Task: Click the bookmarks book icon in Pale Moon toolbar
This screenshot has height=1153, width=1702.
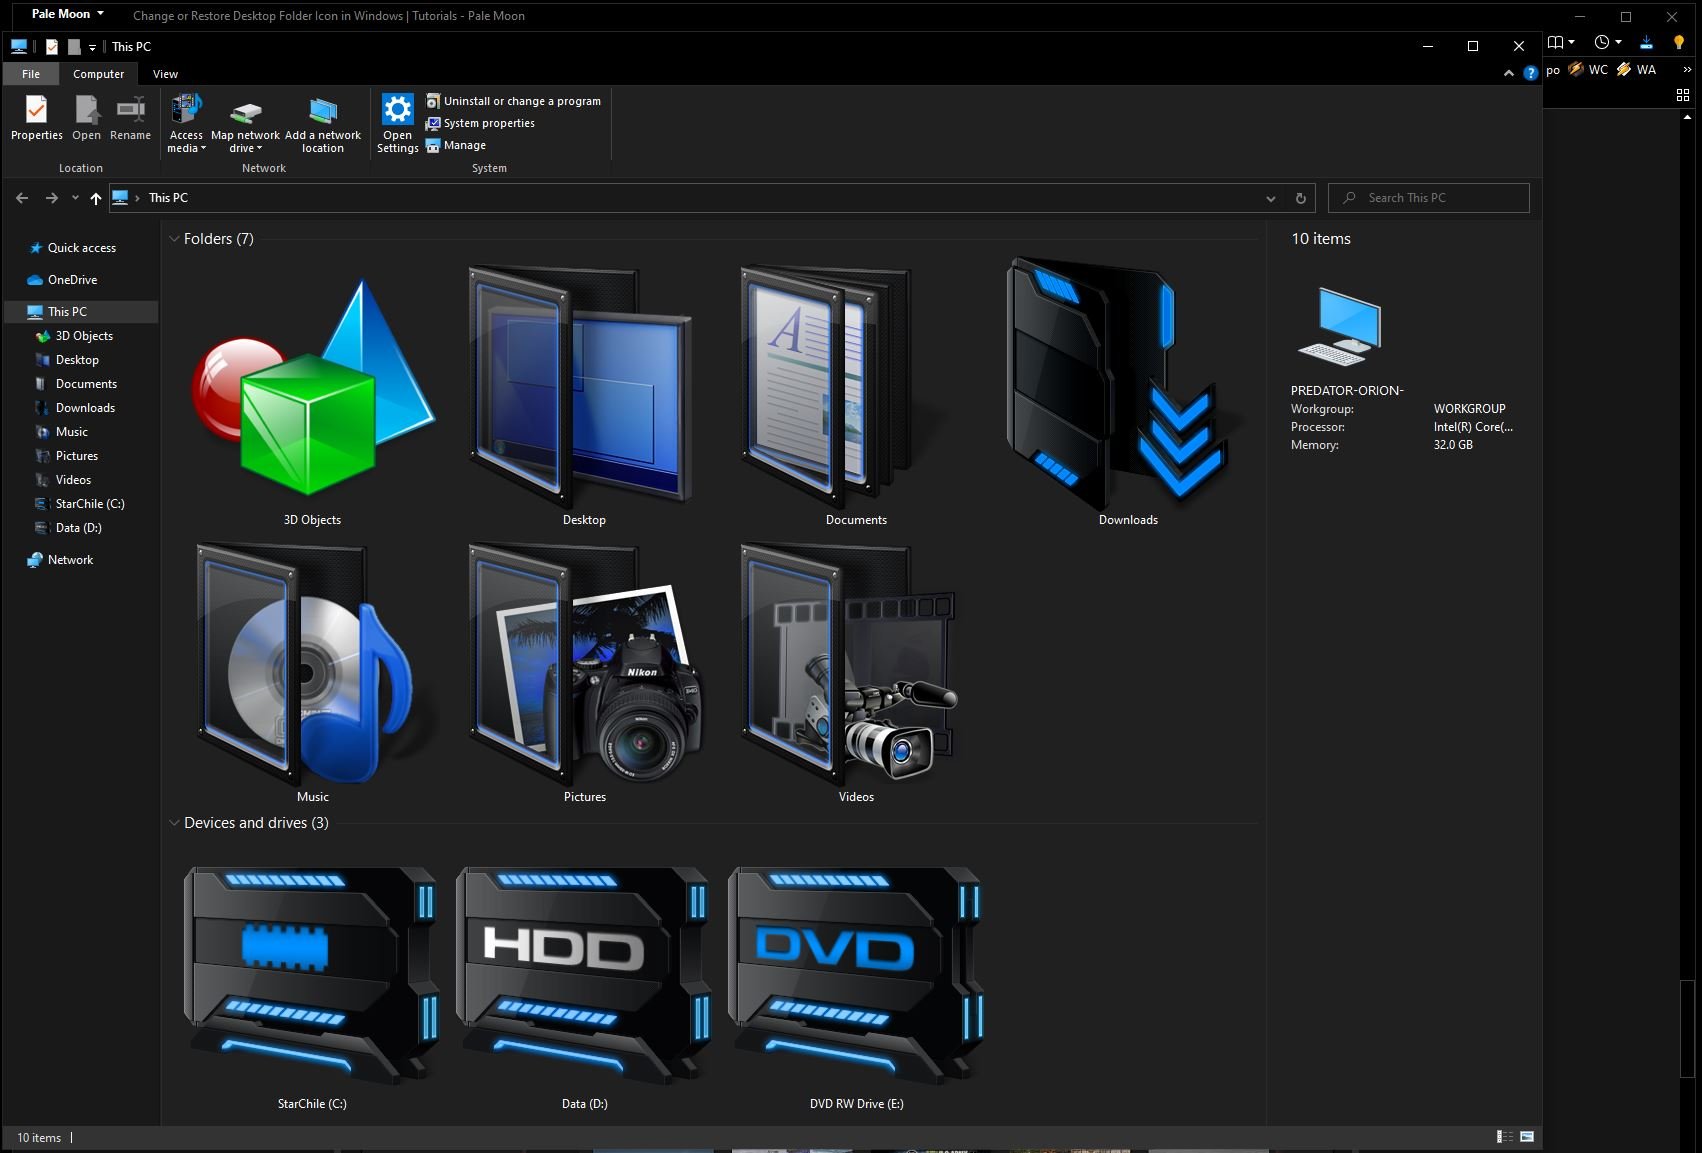Action: [x=1557, y=42]
